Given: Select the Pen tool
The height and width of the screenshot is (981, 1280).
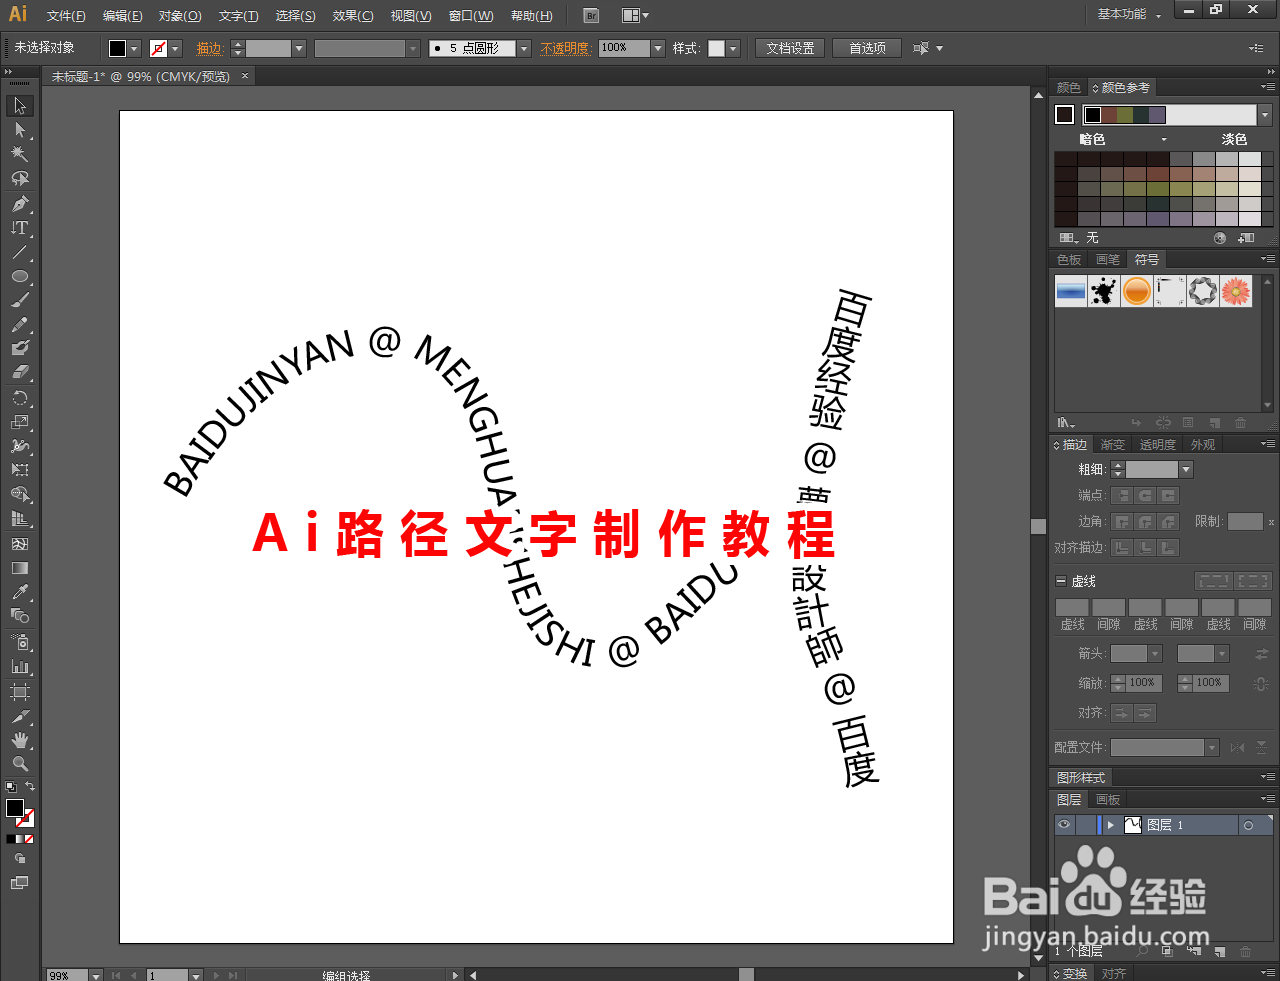Looking at the screenshot, I should pos(19,204).
